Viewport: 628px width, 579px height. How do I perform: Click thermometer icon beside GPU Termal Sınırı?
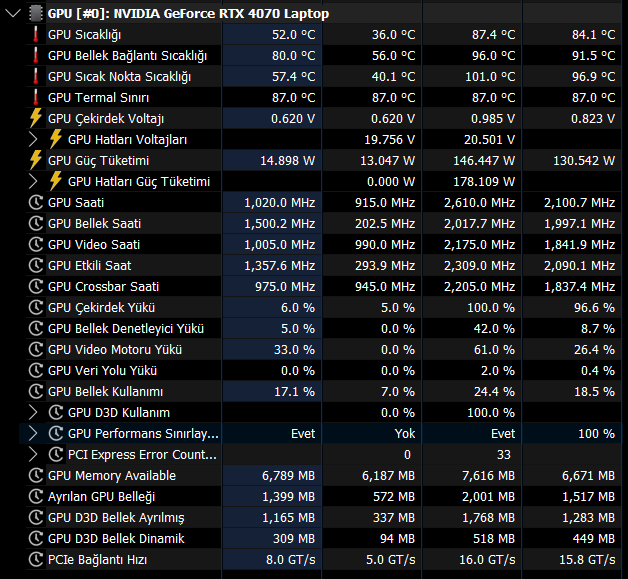(36, 98)
